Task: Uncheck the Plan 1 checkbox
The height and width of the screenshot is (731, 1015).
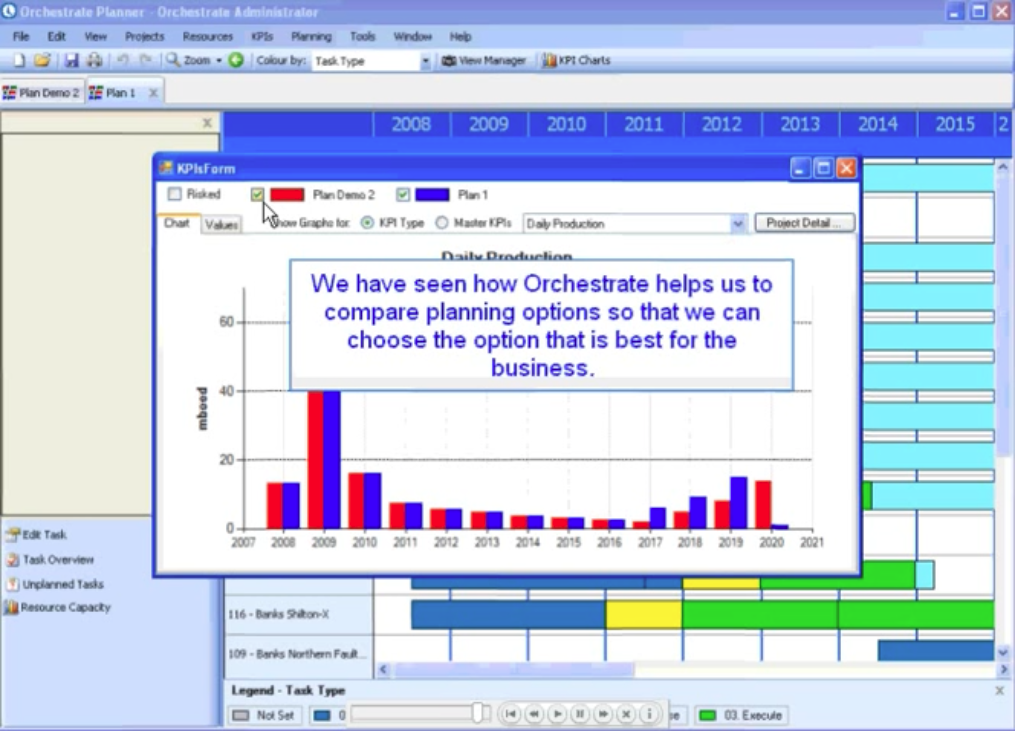Action: point(403,194)
